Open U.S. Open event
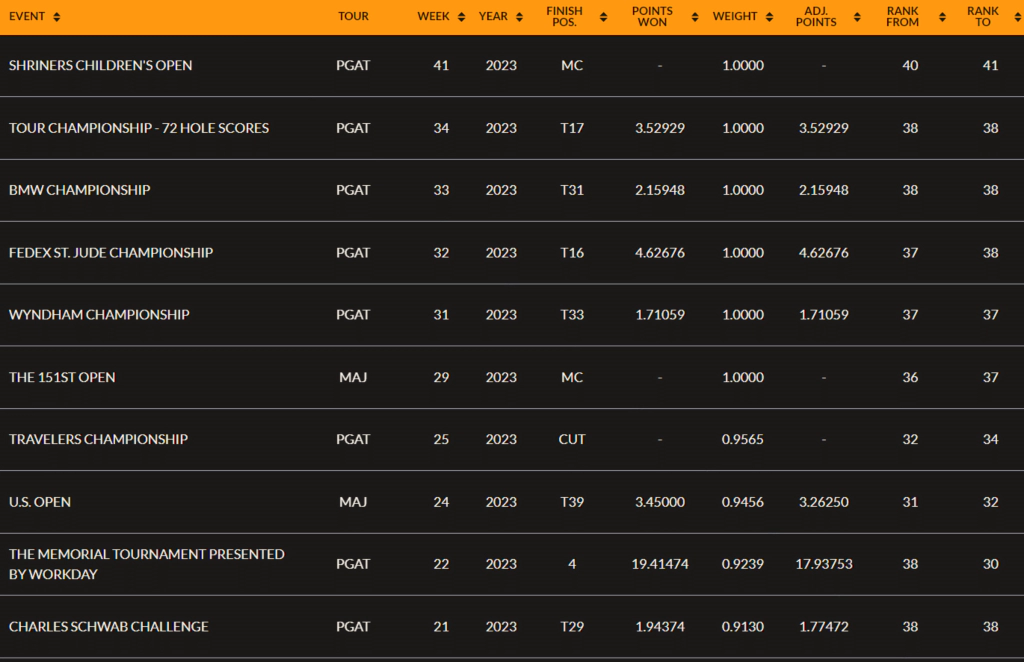 coord(40,502)
